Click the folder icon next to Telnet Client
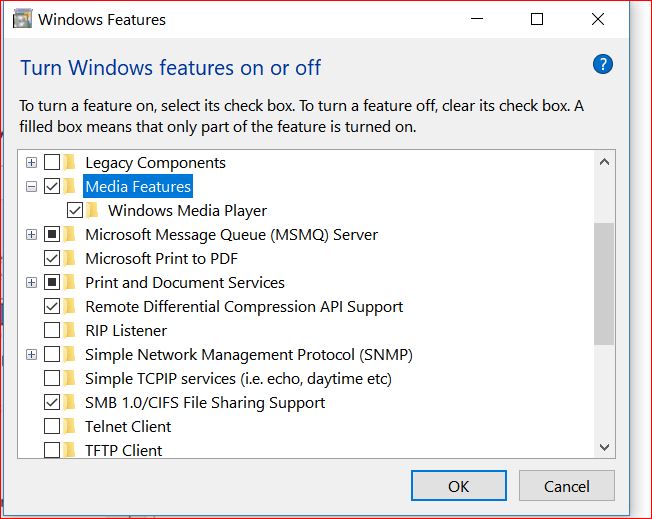Image resolution: width=652 pixels, height=519 pixels. (69, 426)
